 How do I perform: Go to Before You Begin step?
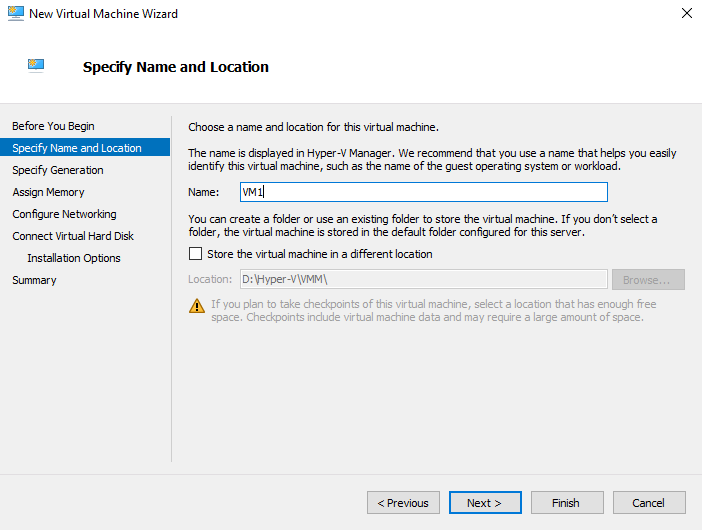click(53, 126)
